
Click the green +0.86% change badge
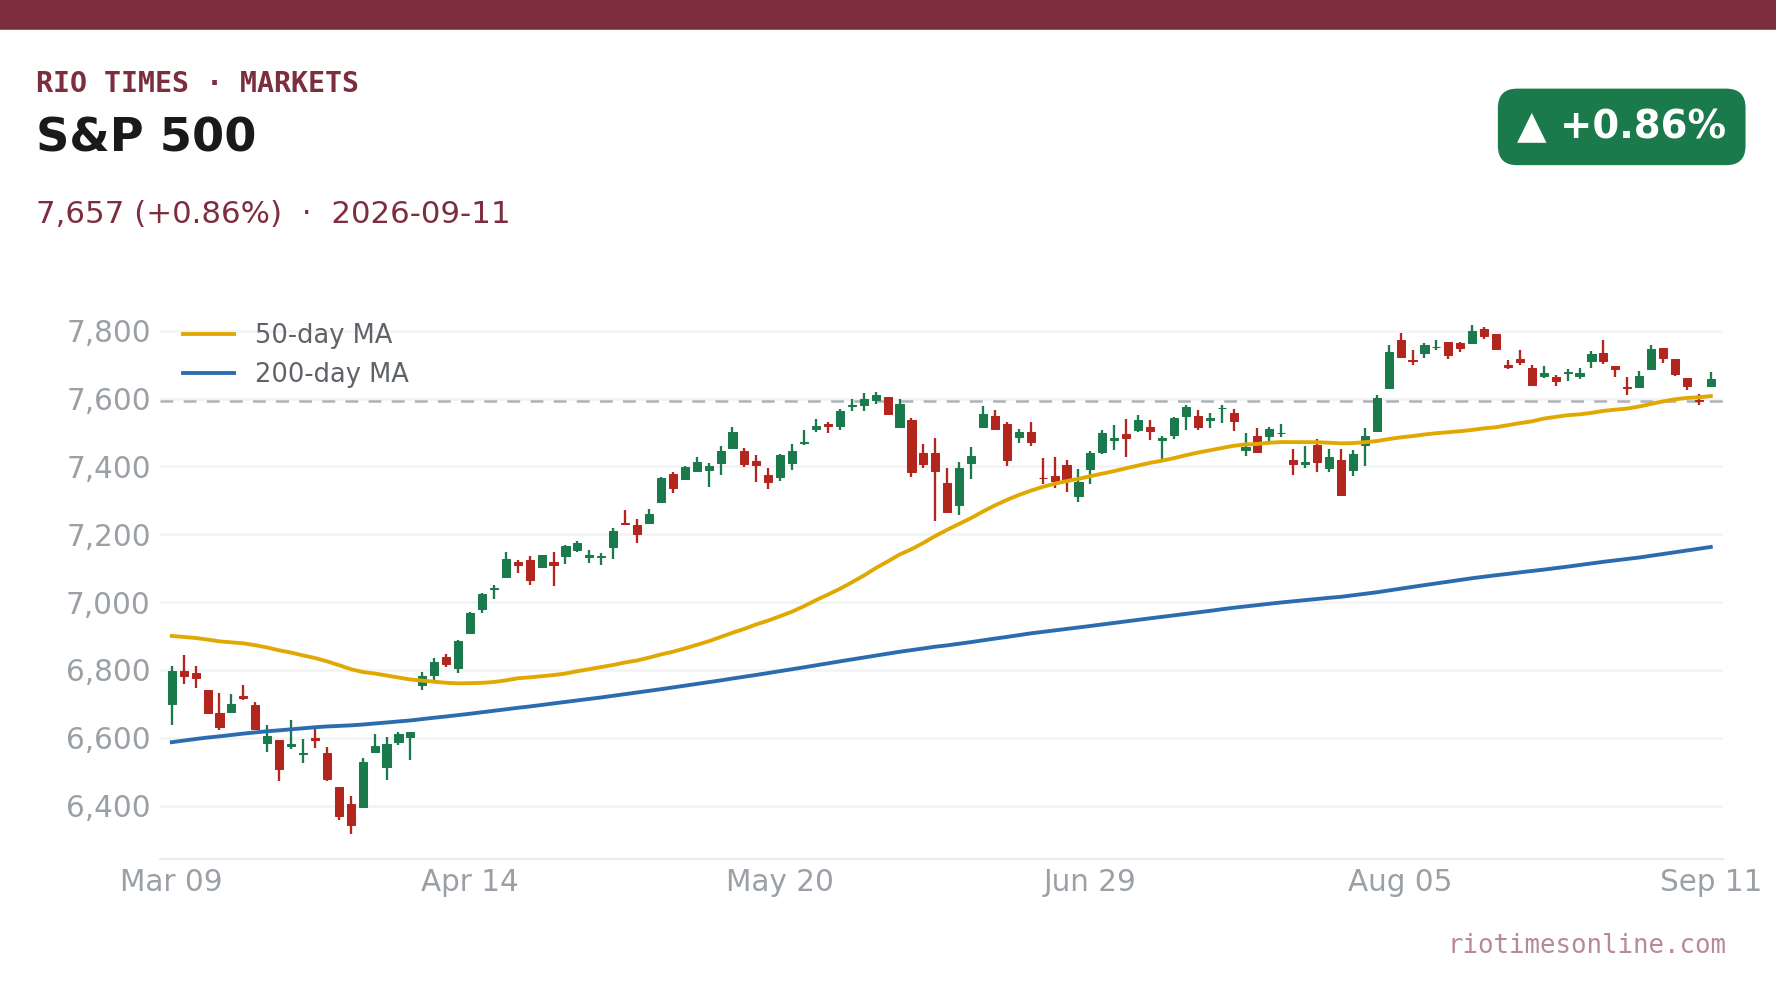tap(1621, 127)
